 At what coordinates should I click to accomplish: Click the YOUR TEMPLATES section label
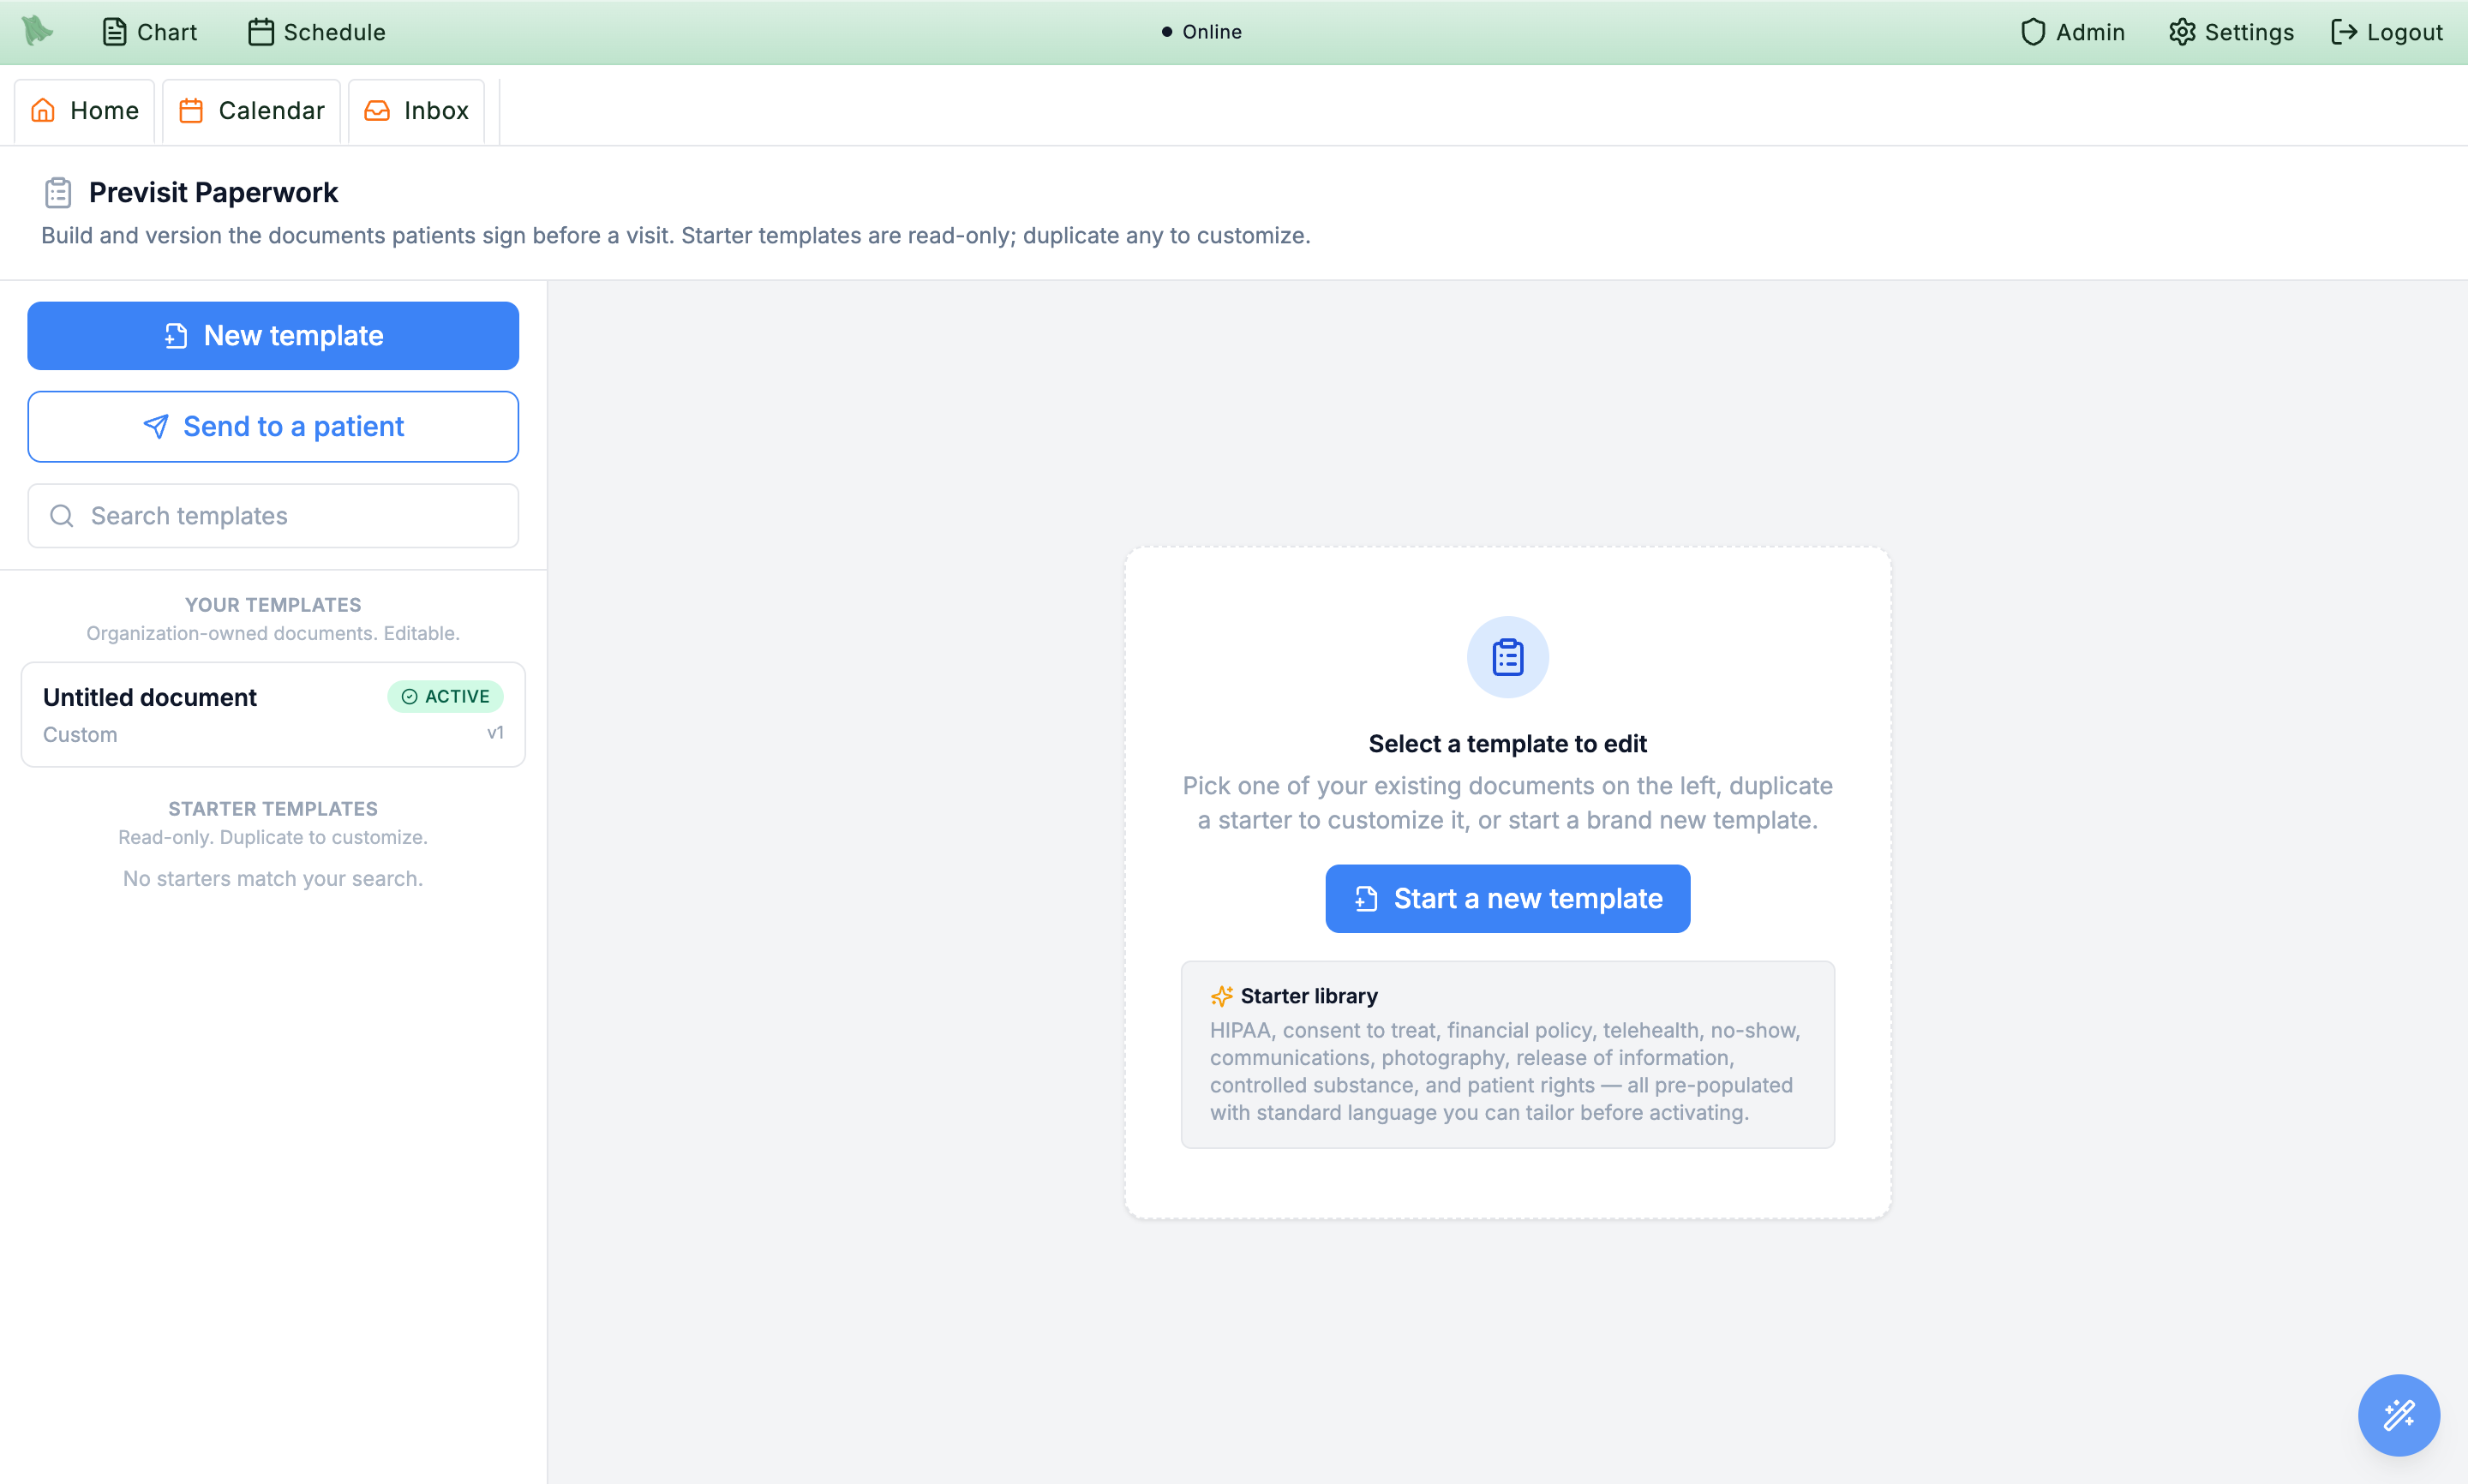pos(273,605)
